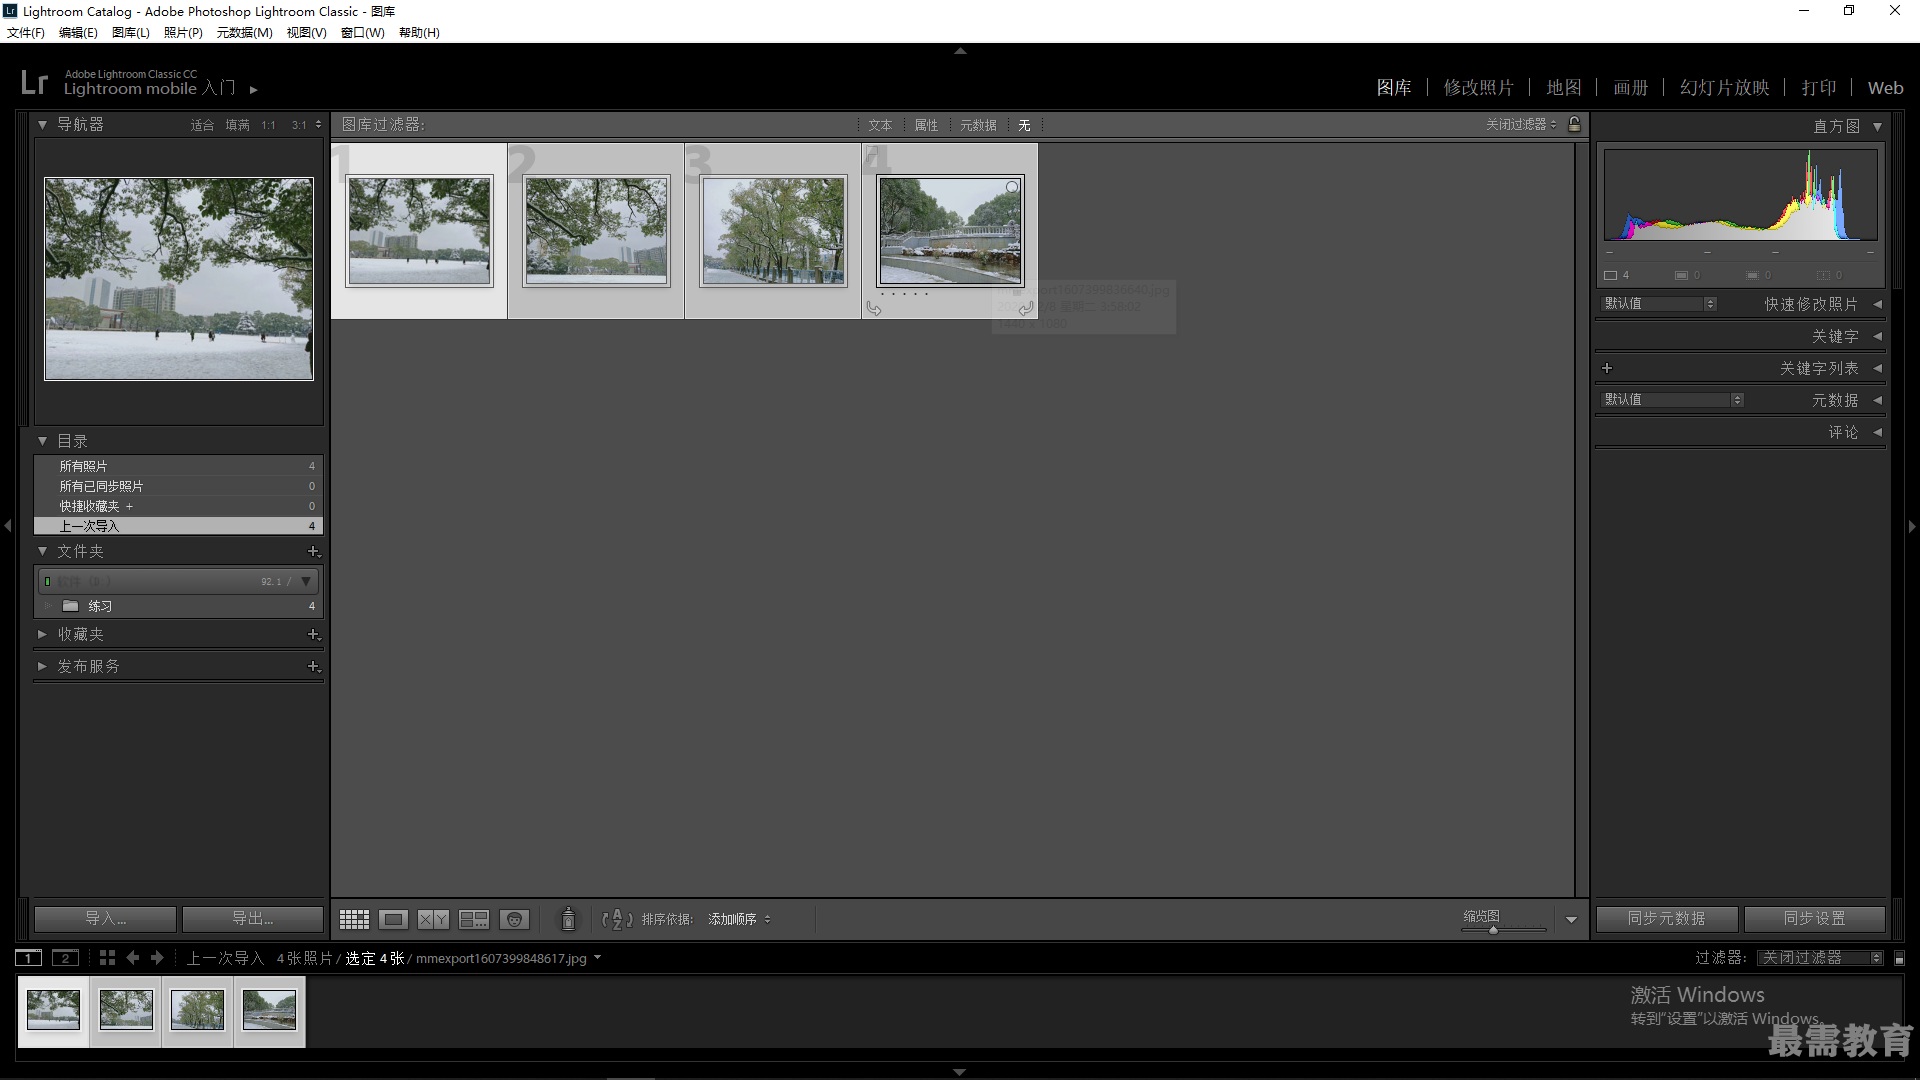Open People view face icon
The image size is (1920, 1080).
pyautogui.click(x=514, y=919)
